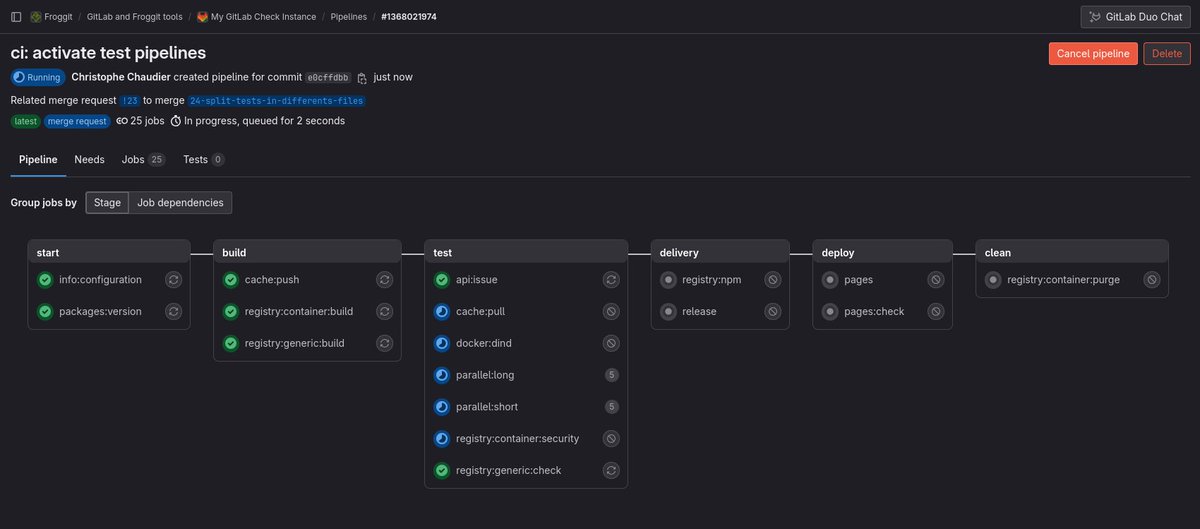Cancel the registry:npm job

tap(772, 280)
